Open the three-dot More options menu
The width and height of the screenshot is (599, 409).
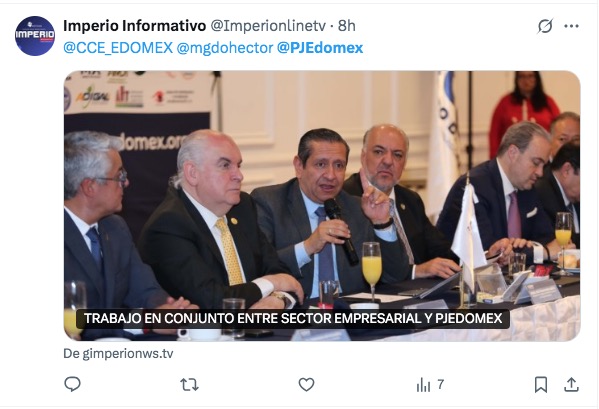571,26
